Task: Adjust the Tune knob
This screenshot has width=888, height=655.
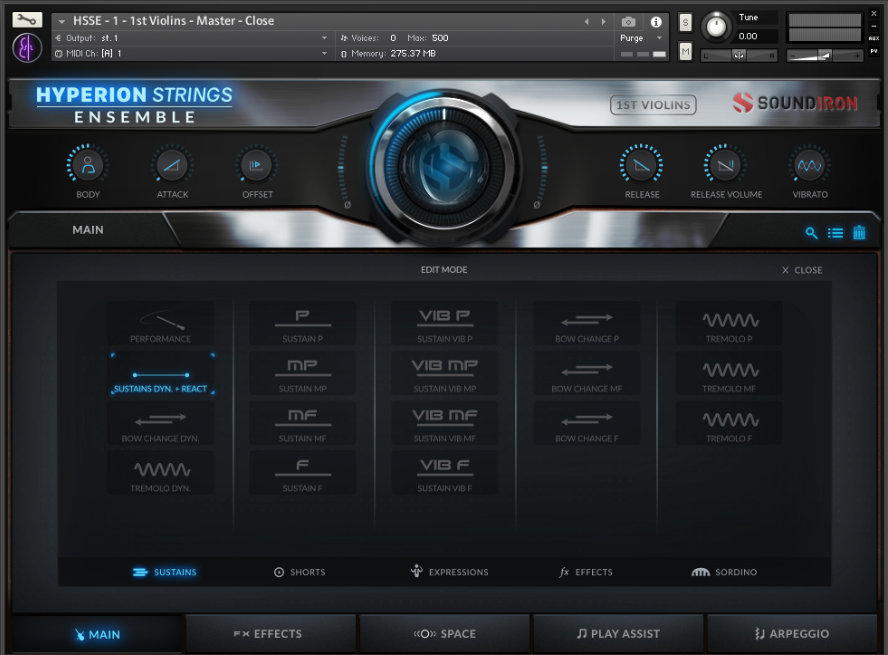Action: click(x=715, y=25)
